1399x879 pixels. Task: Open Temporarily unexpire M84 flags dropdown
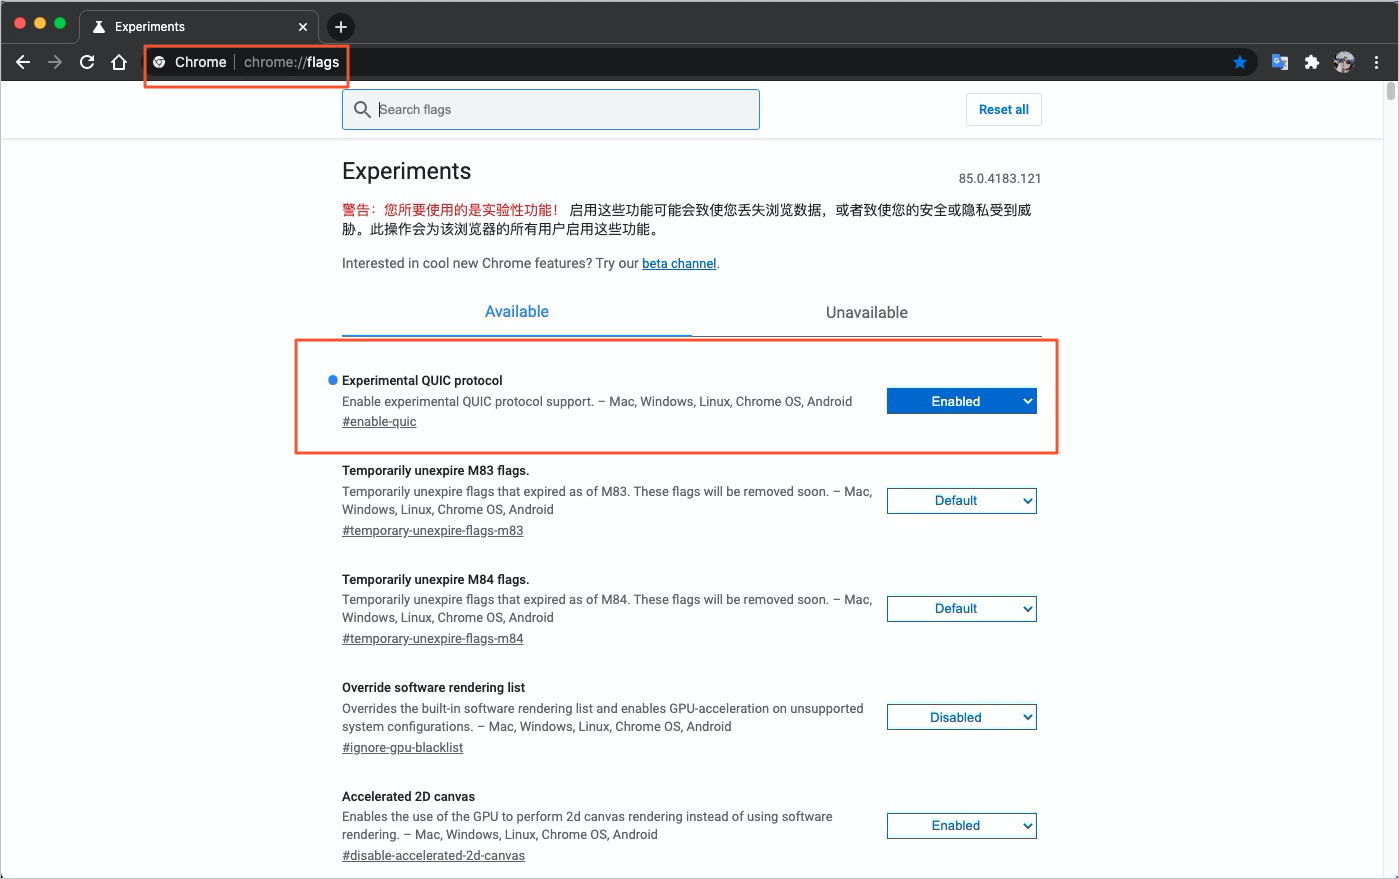(962, 609)
